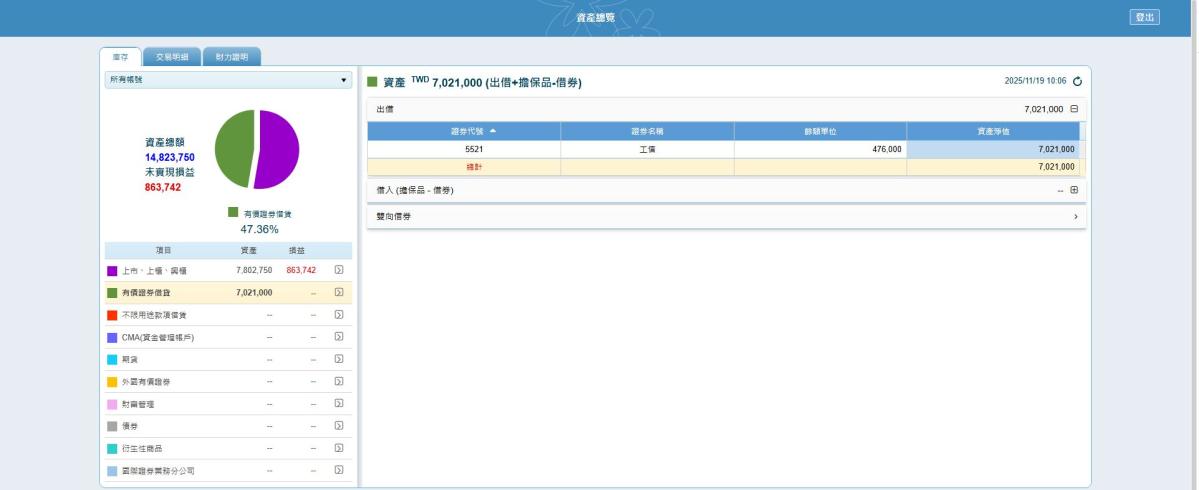
Task: Expand the 雙向借券 row chevron
Action: point(1075,216)
